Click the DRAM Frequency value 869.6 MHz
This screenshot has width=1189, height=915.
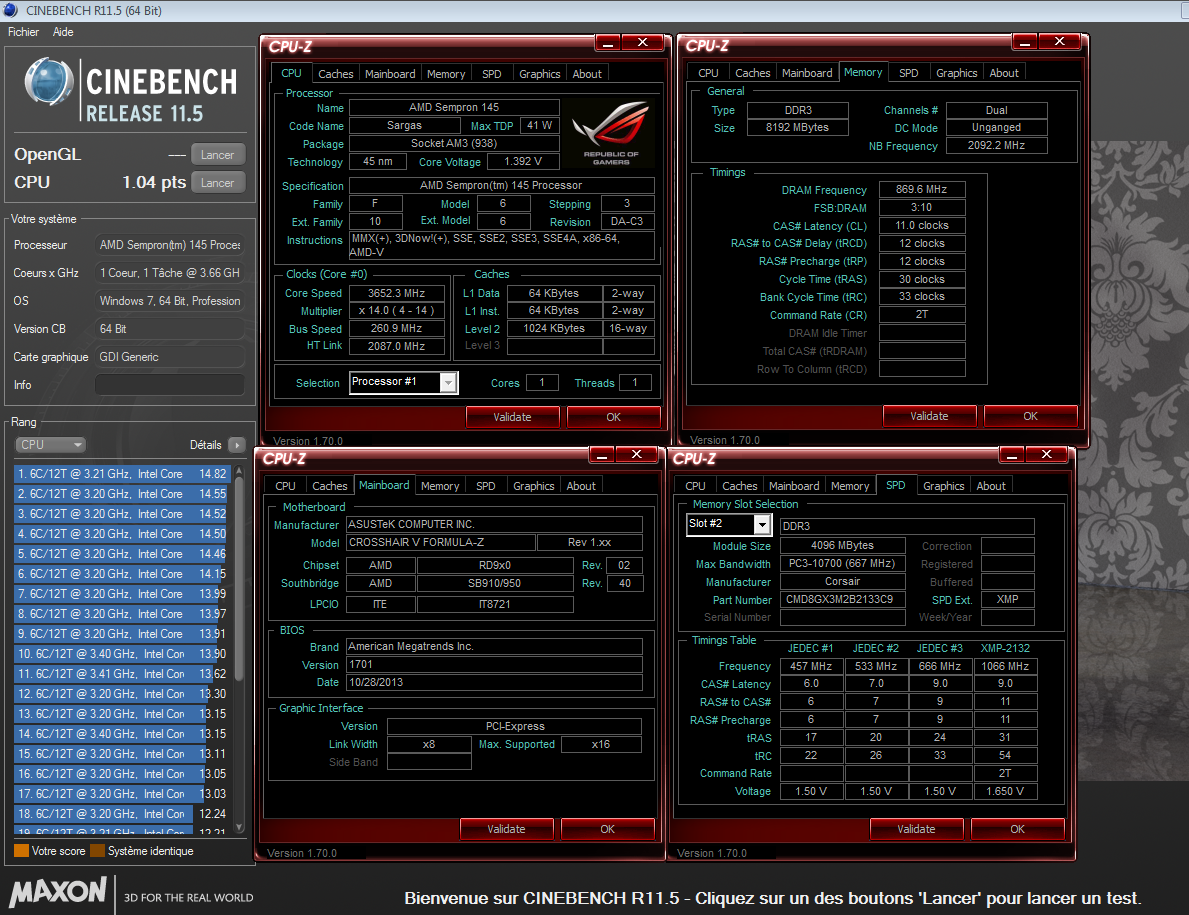point(921,190)
